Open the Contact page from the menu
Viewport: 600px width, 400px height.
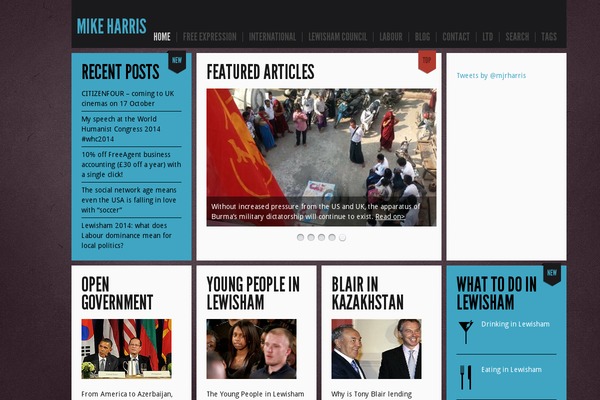[x=456, y=37]
